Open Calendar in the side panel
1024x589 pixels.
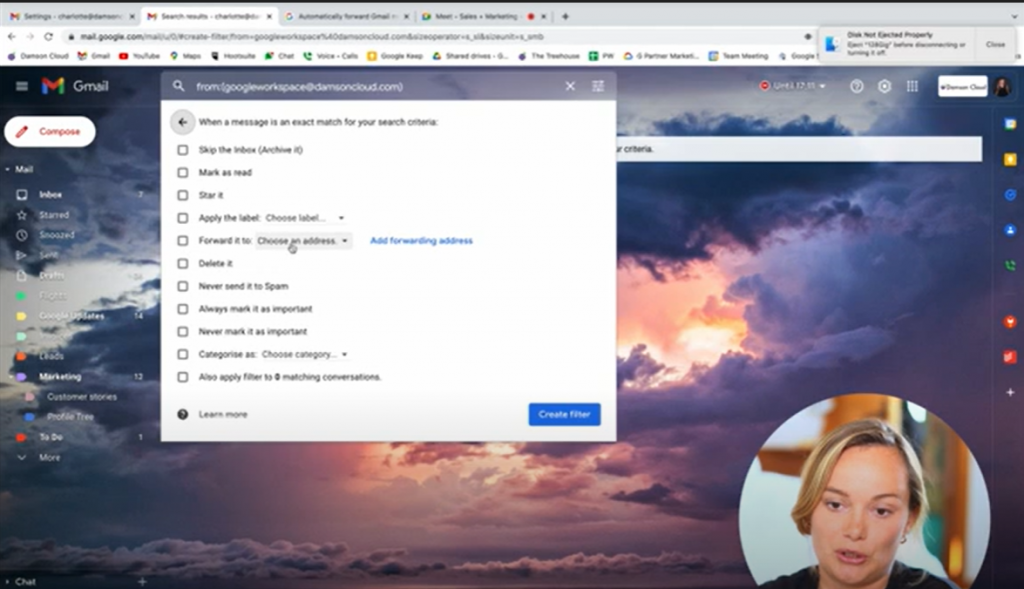[x=1010, y=124]
